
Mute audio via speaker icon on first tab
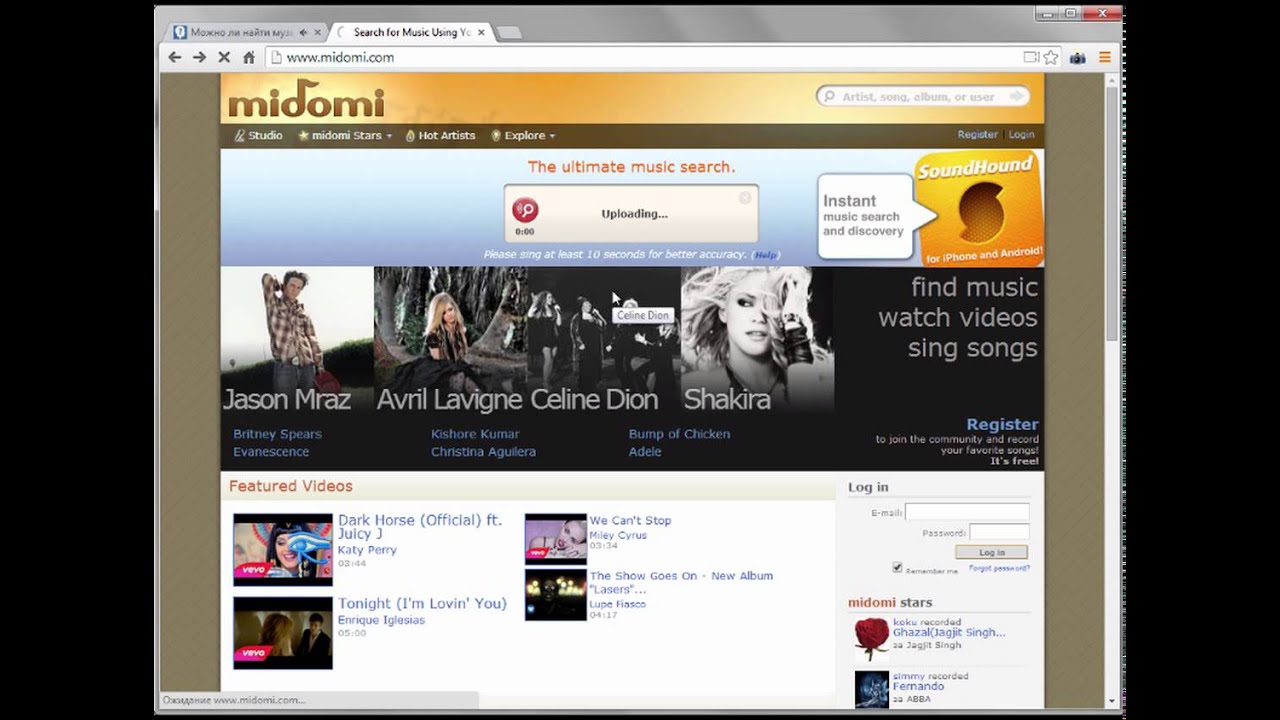[x=303, y=32]
